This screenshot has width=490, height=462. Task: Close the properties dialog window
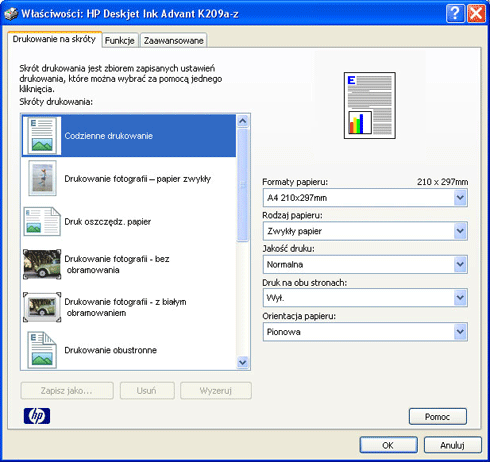pyautogui.click(x=476, y=14)
